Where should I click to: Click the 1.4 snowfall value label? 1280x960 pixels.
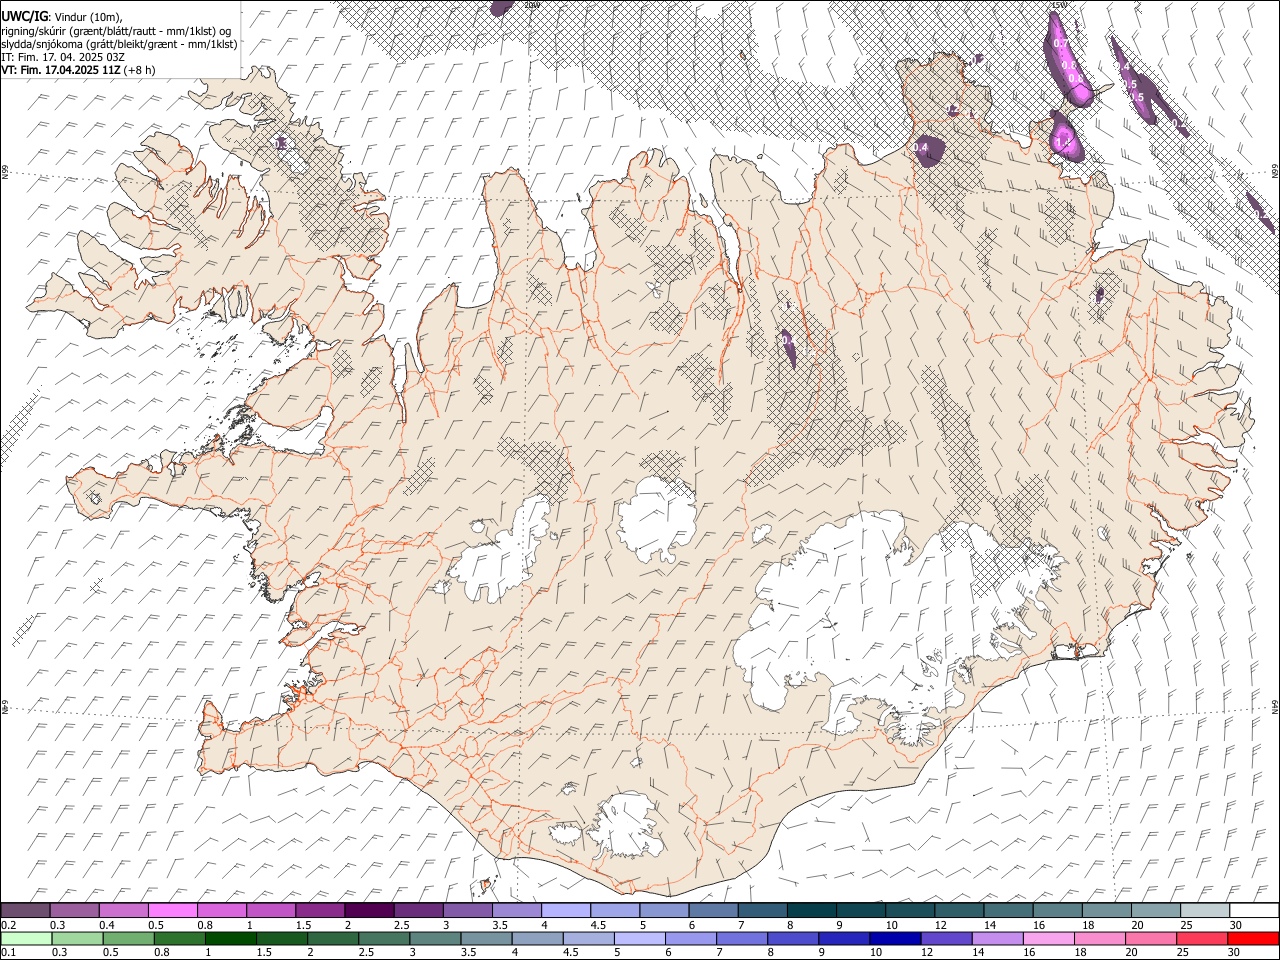[x=1063, y=142]
